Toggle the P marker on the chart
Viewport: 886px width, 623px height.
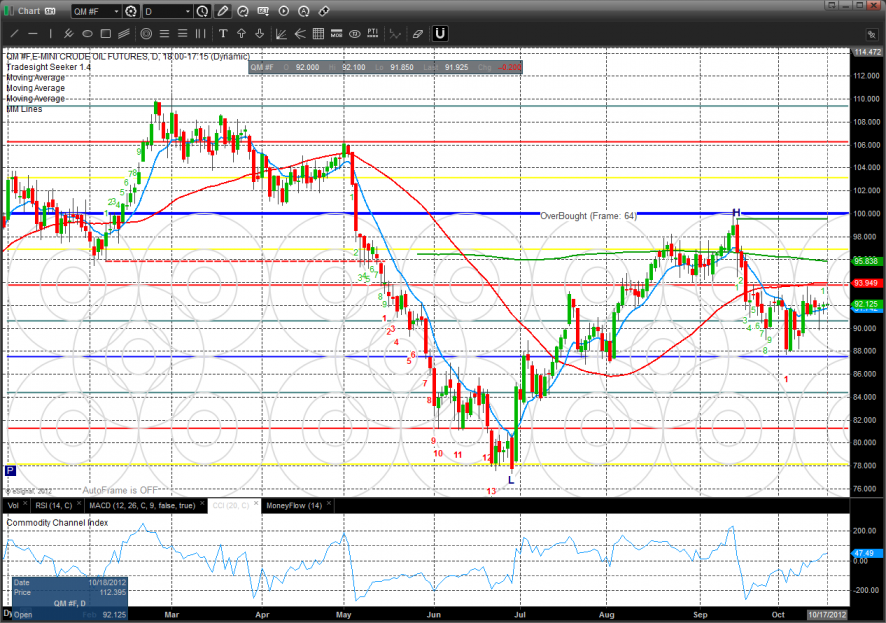click(10, 471)
